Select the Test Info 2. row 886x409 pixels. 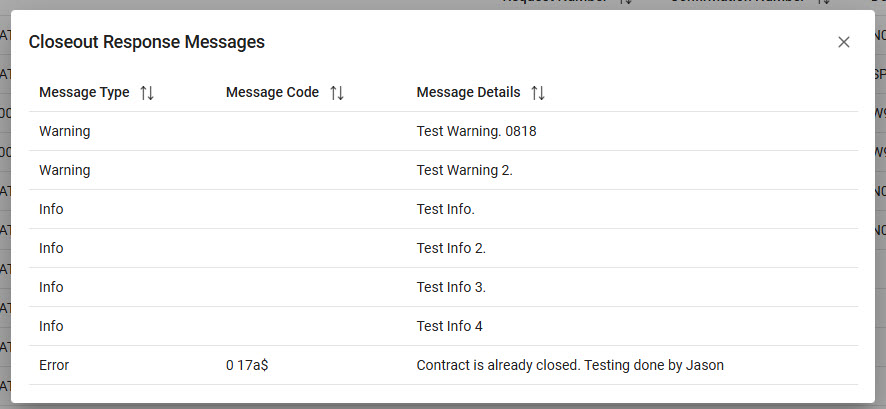[451, 248]
